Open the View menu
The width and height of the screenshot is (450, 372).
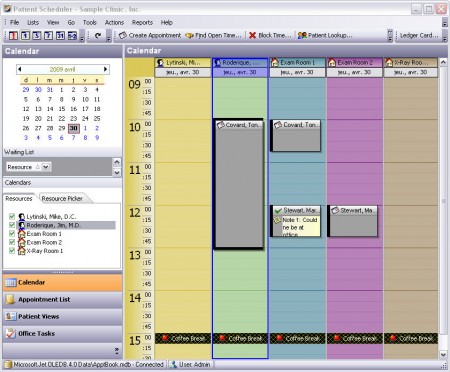click(x=53, y=23)
